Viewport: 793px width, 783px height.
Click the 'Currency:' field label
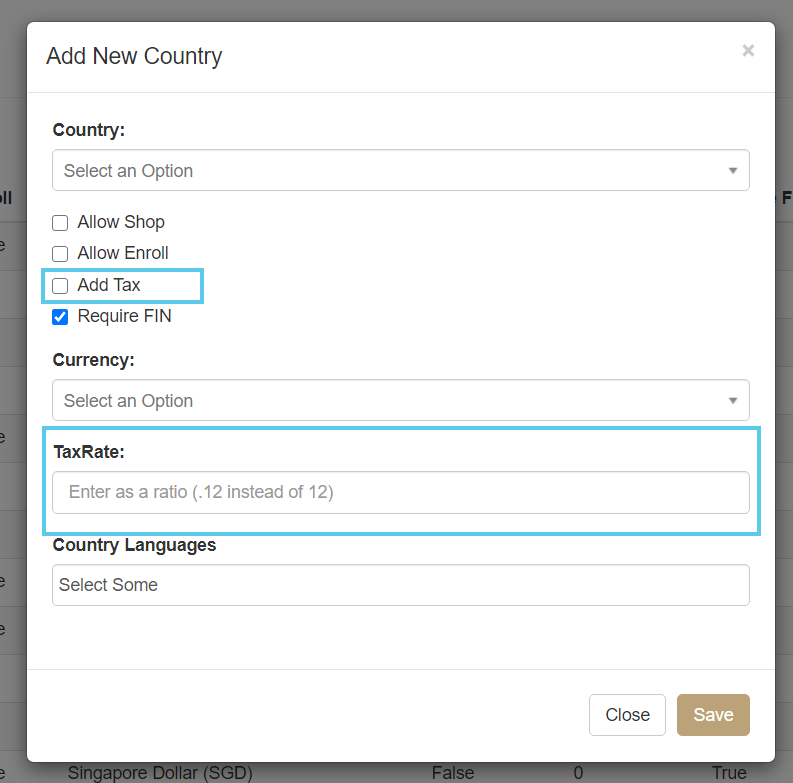pos(93,360)
